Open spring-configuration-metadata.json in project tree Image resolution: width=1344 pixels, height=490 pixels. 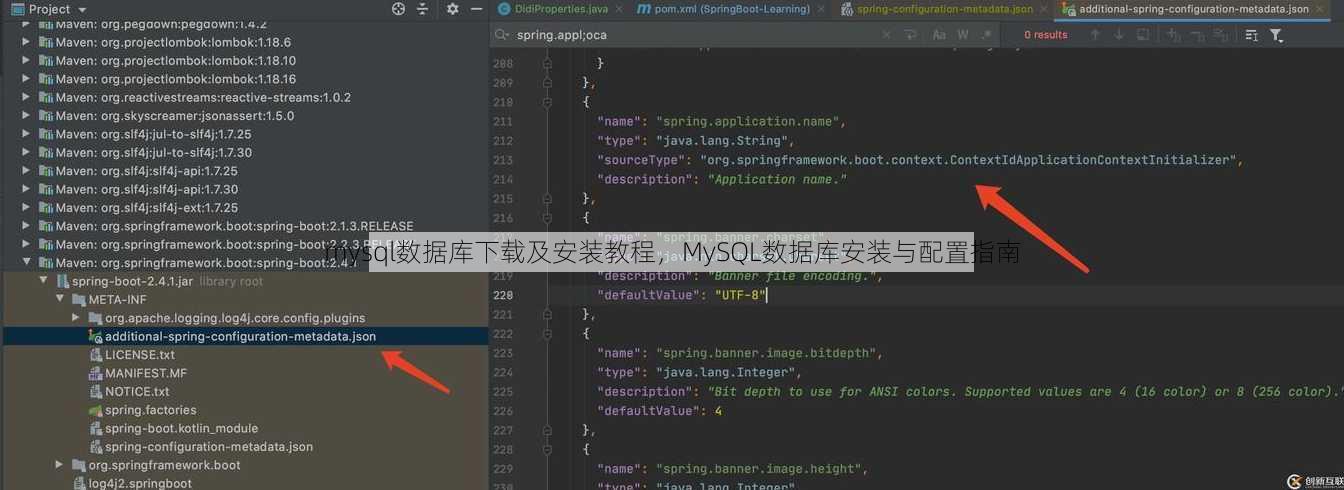pos(209,447)
